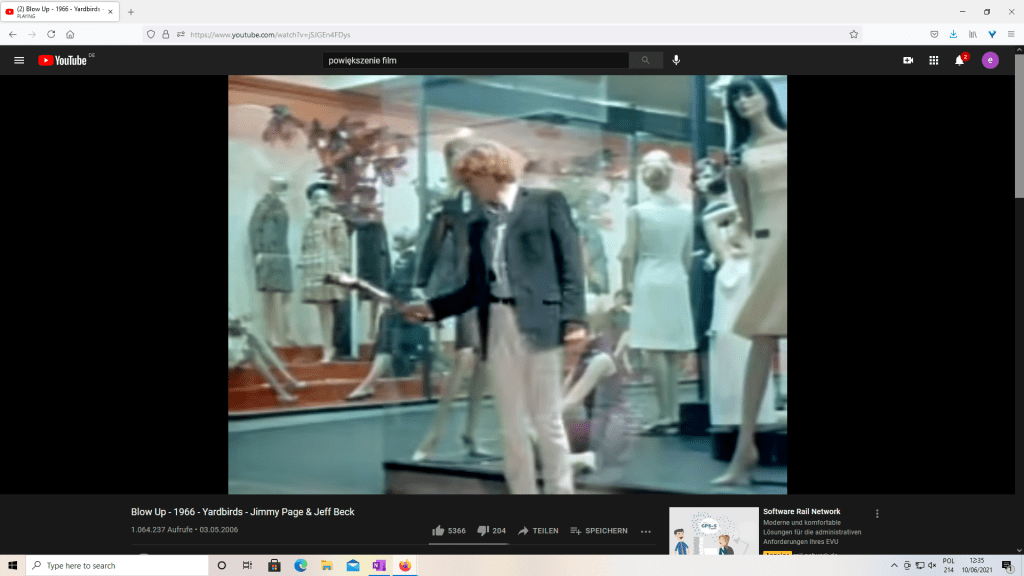Open the purple account avatar menu
1024x576 pixels.
(x=990, y=60)
